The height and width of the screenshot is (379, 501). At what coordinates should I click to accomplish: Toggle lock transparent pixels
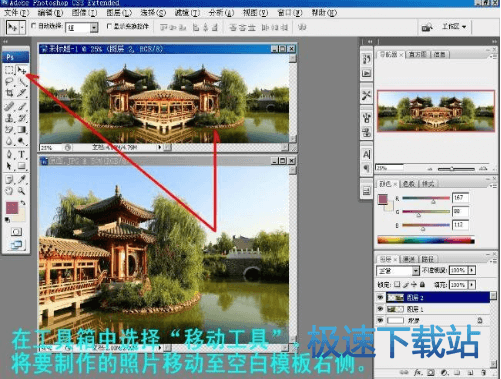pos(397,284)
